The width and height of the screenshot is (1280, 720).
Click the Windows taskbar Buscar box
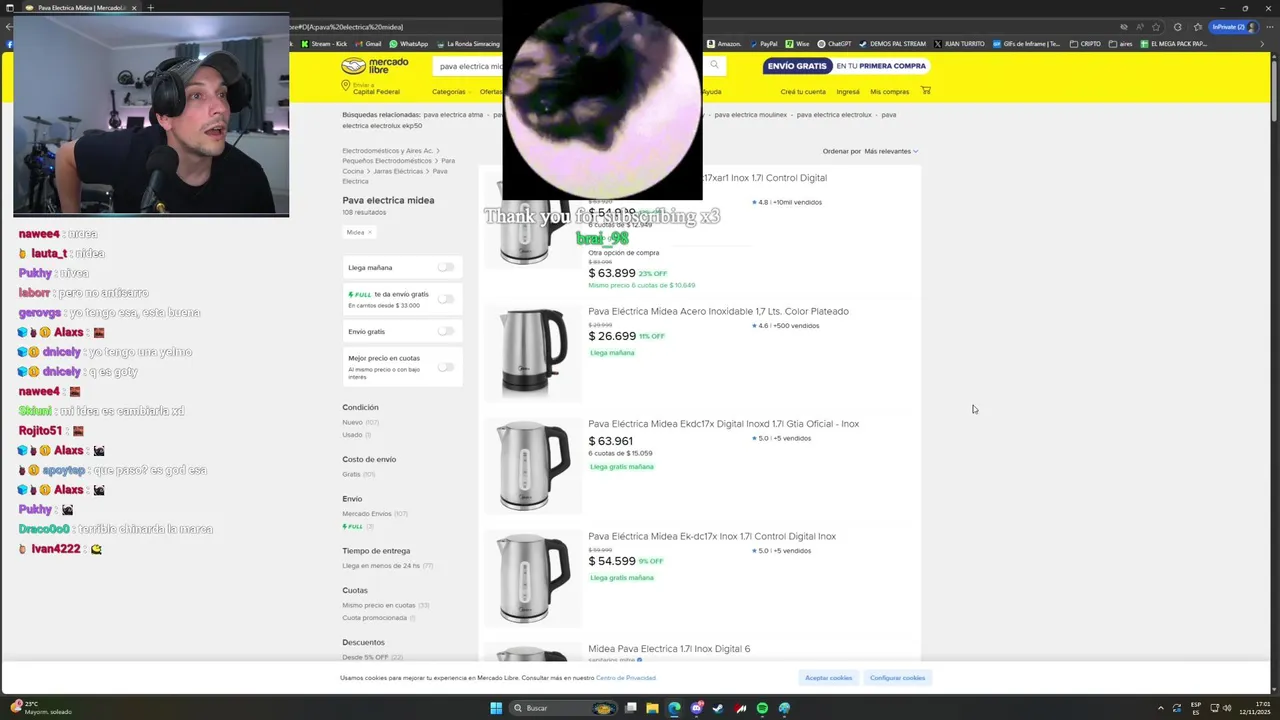coord(564,708)
